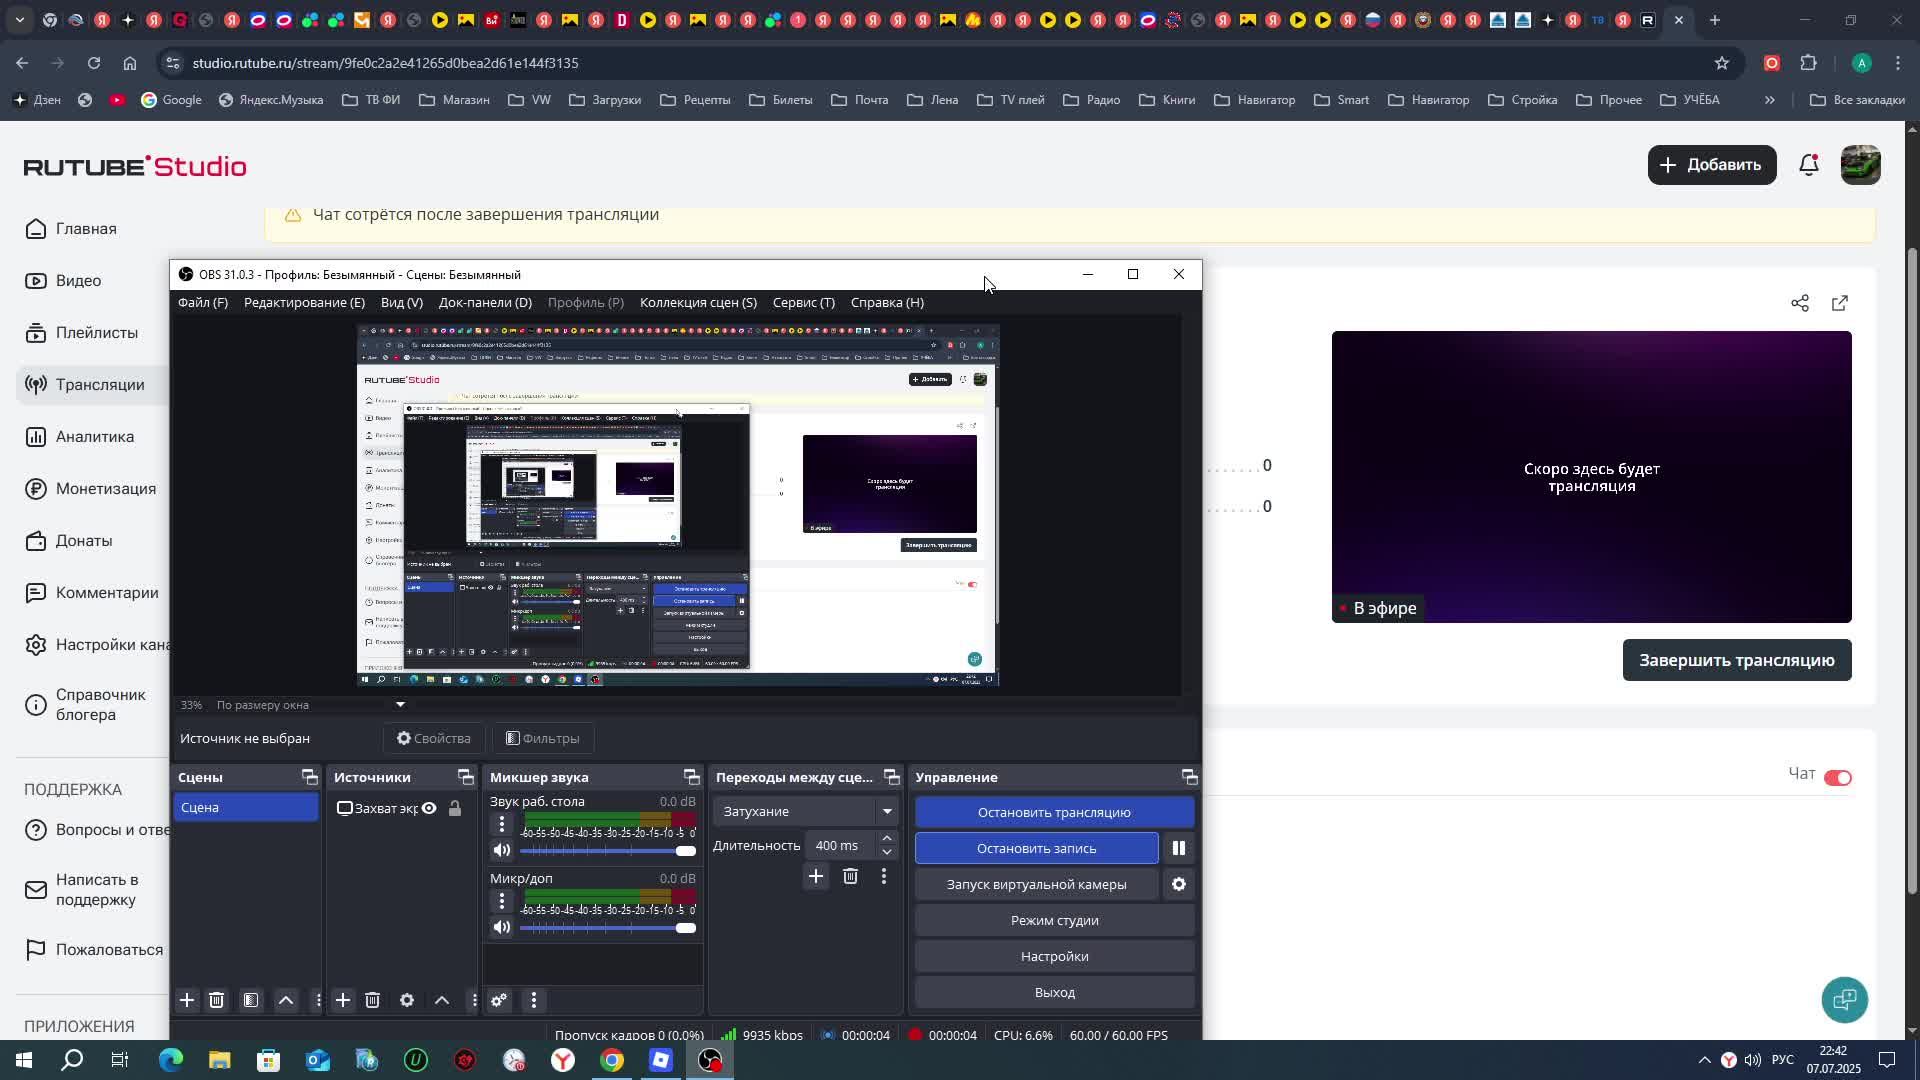Adjust Микр/доп volume slider
Viewport: 1920px width, 1080px height.
pos(607,928)
